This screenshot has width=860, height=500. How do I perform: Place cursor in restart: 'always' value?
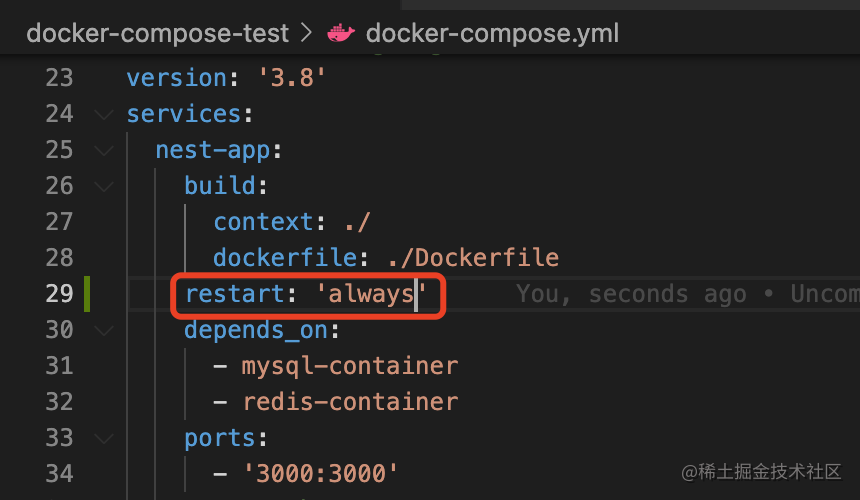(371, 294)
